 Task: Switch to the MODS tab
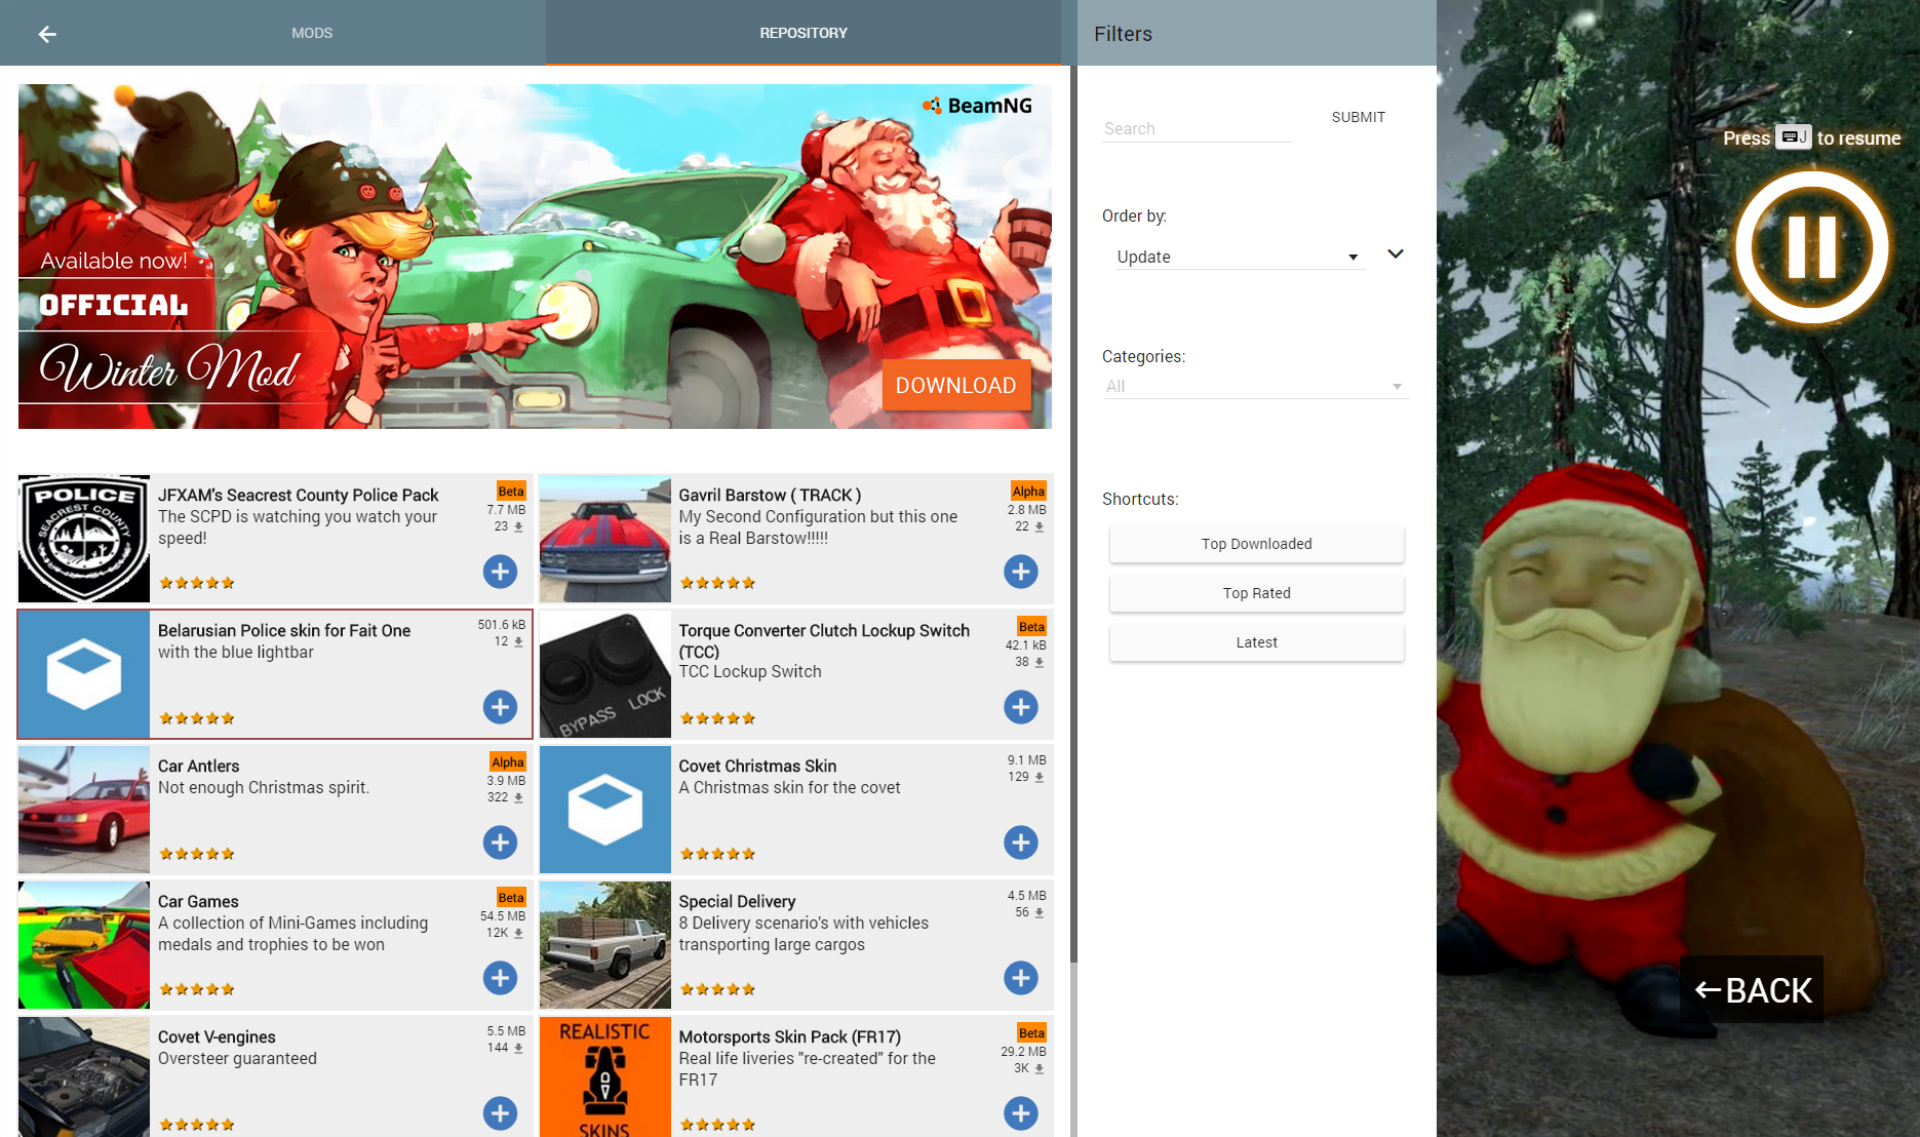(x=312, y=33)
